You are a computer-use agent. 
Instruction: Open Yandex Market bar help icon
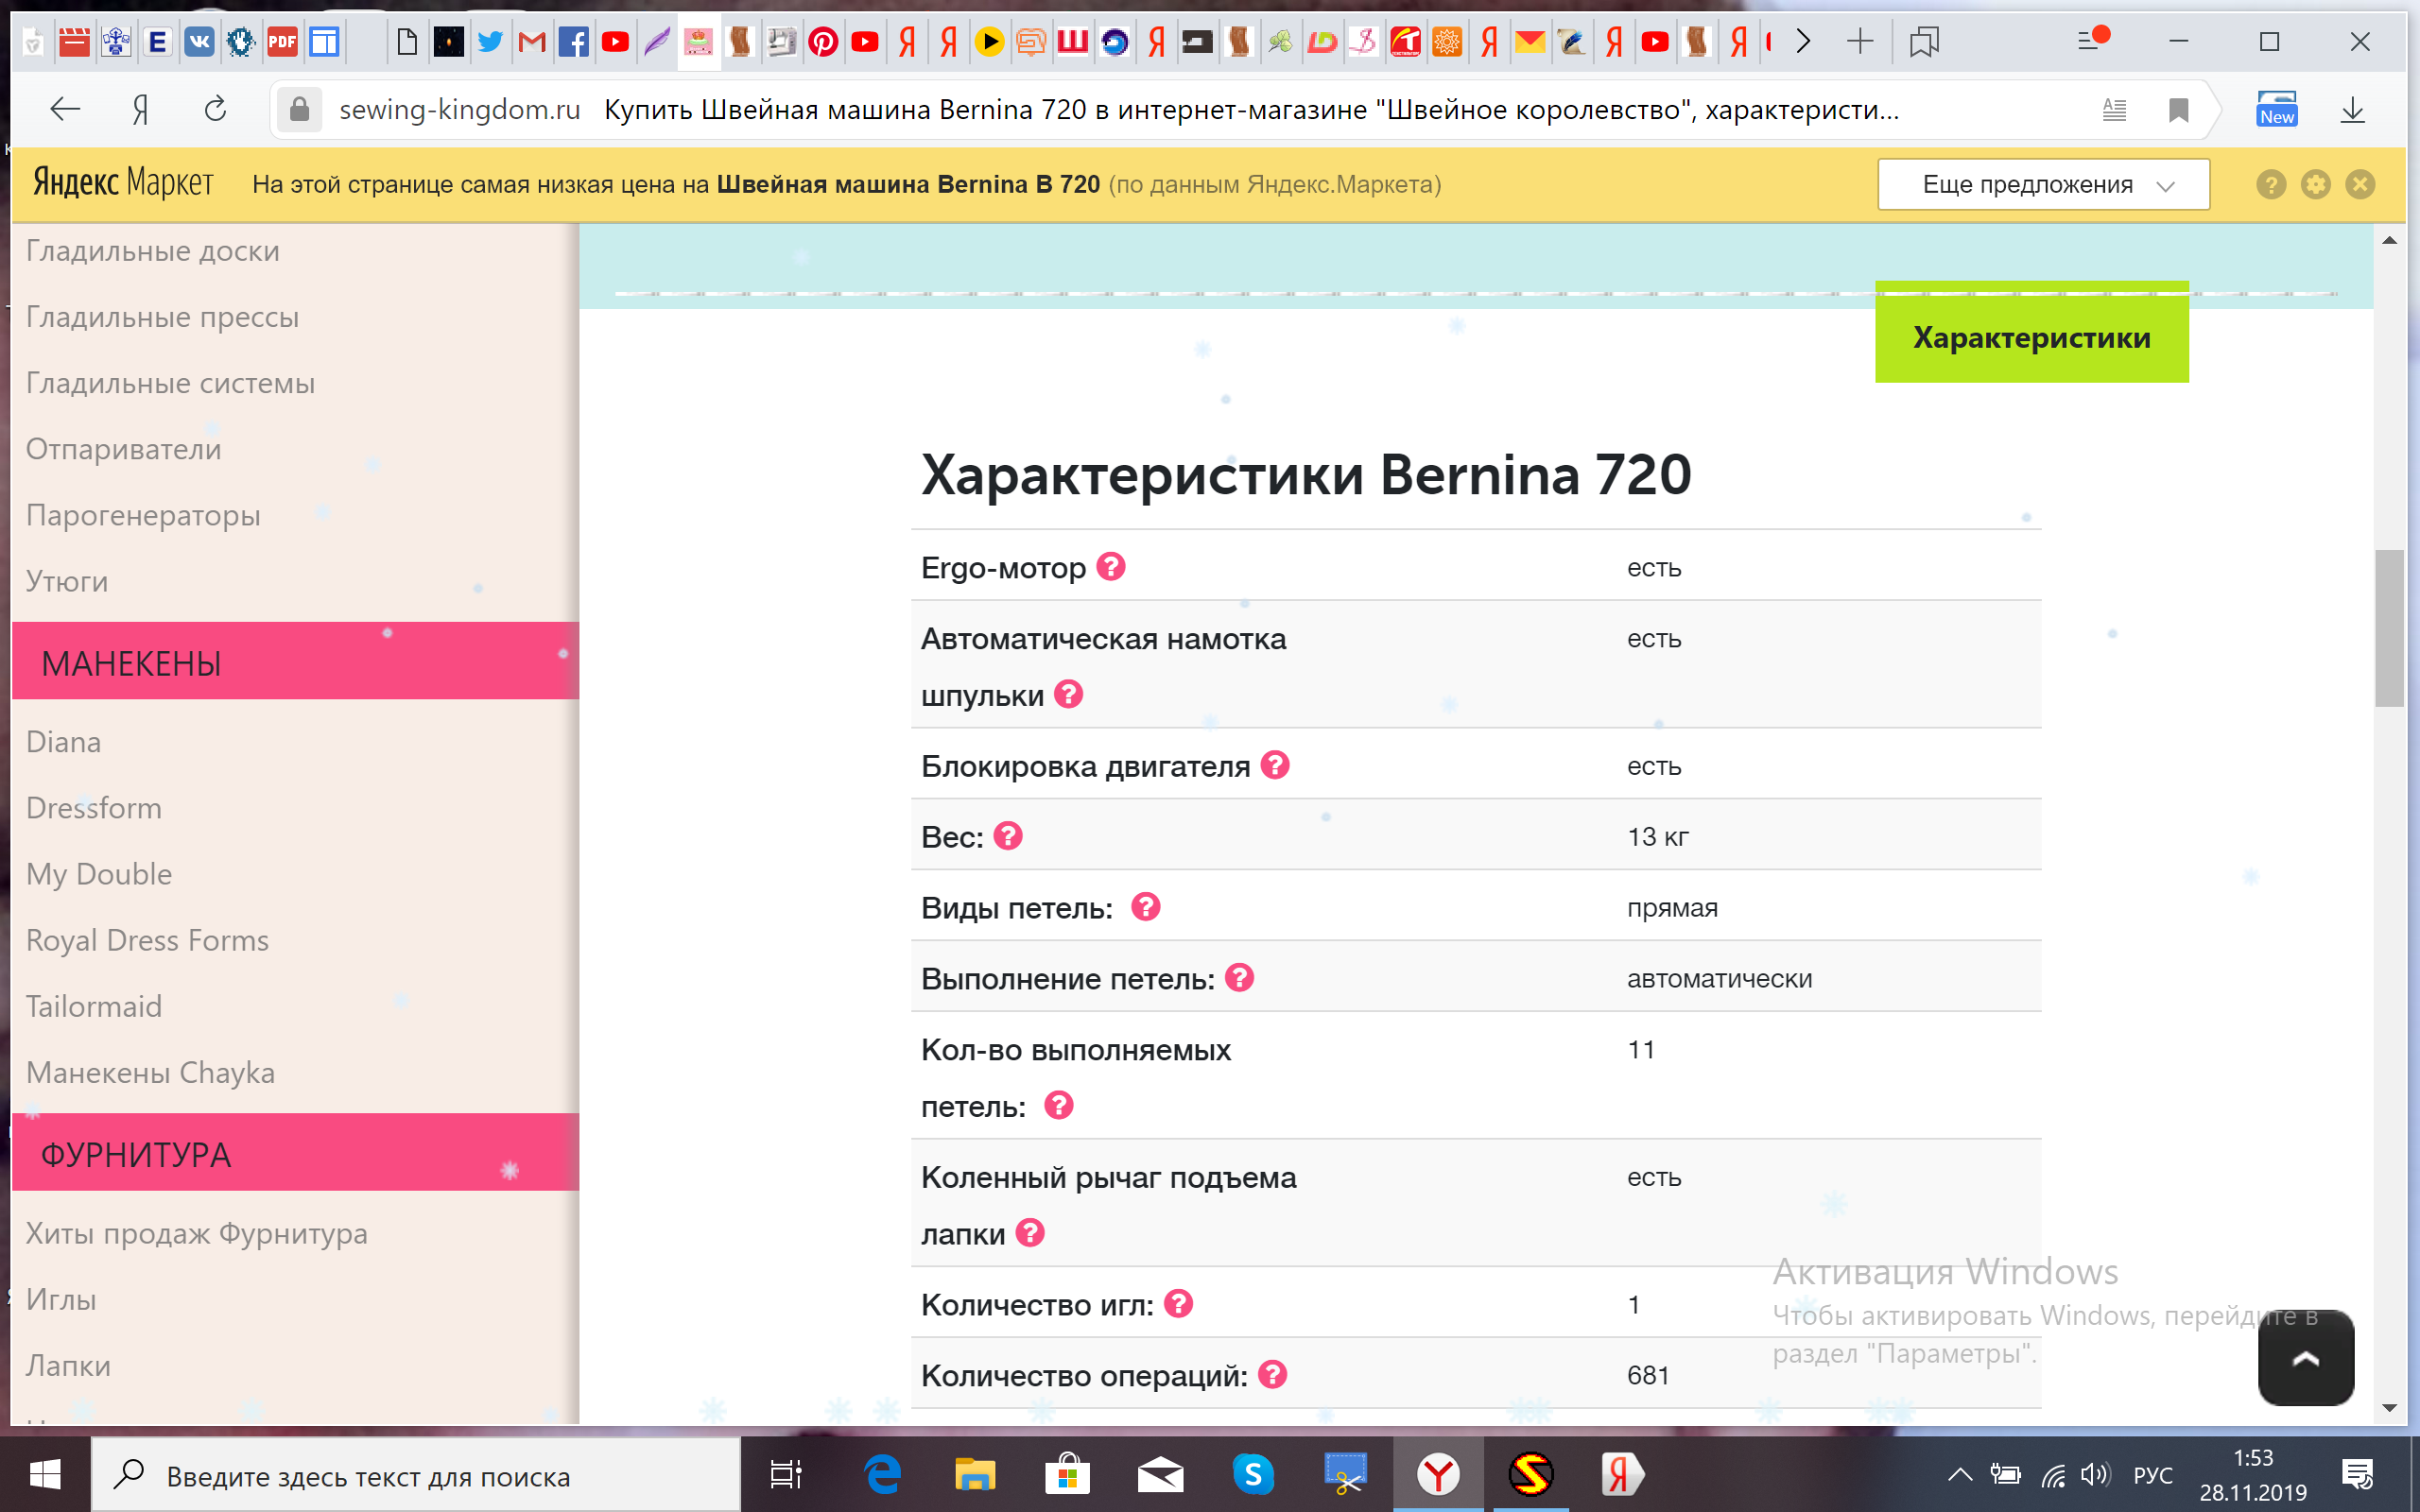tap(2271, 184)
